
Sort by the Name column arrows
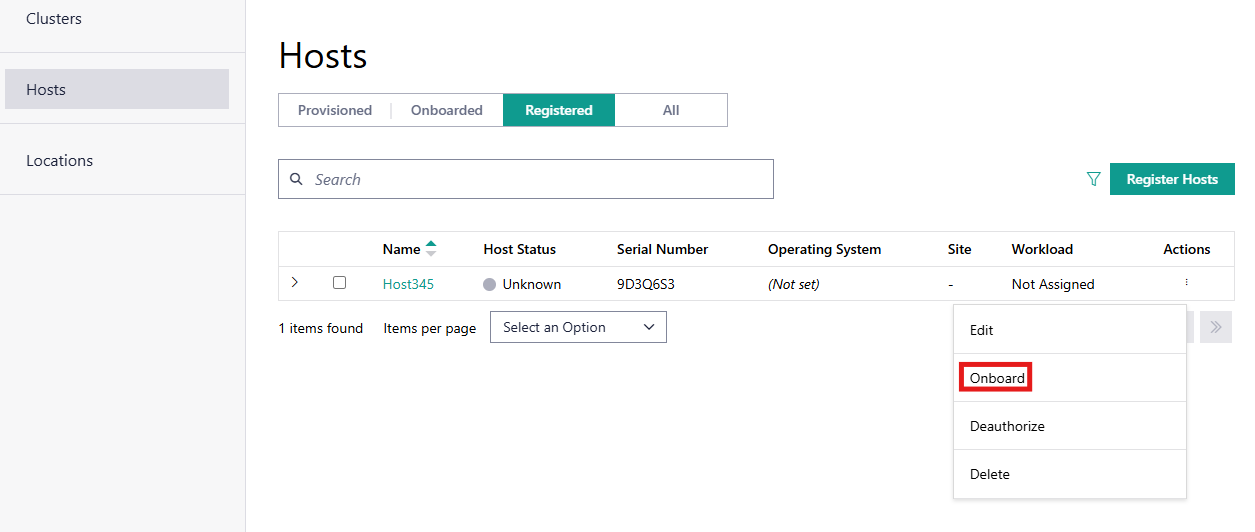pos(431,249)
